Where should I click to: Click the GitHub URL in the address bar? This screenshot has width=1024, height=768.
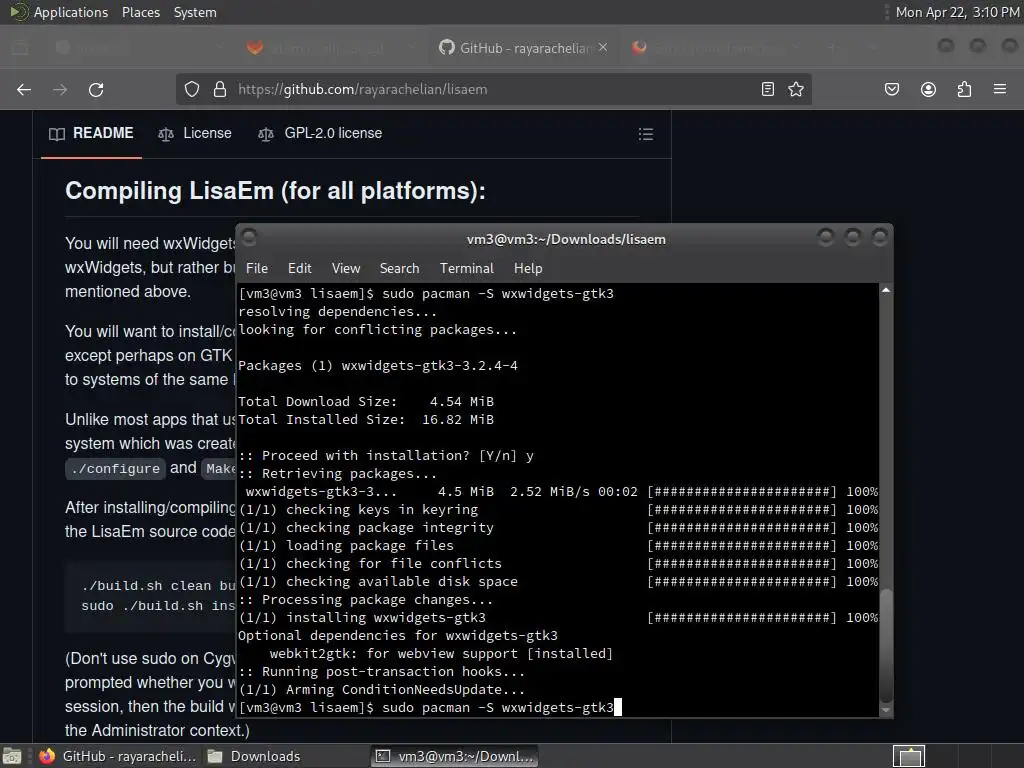point(362,89)
